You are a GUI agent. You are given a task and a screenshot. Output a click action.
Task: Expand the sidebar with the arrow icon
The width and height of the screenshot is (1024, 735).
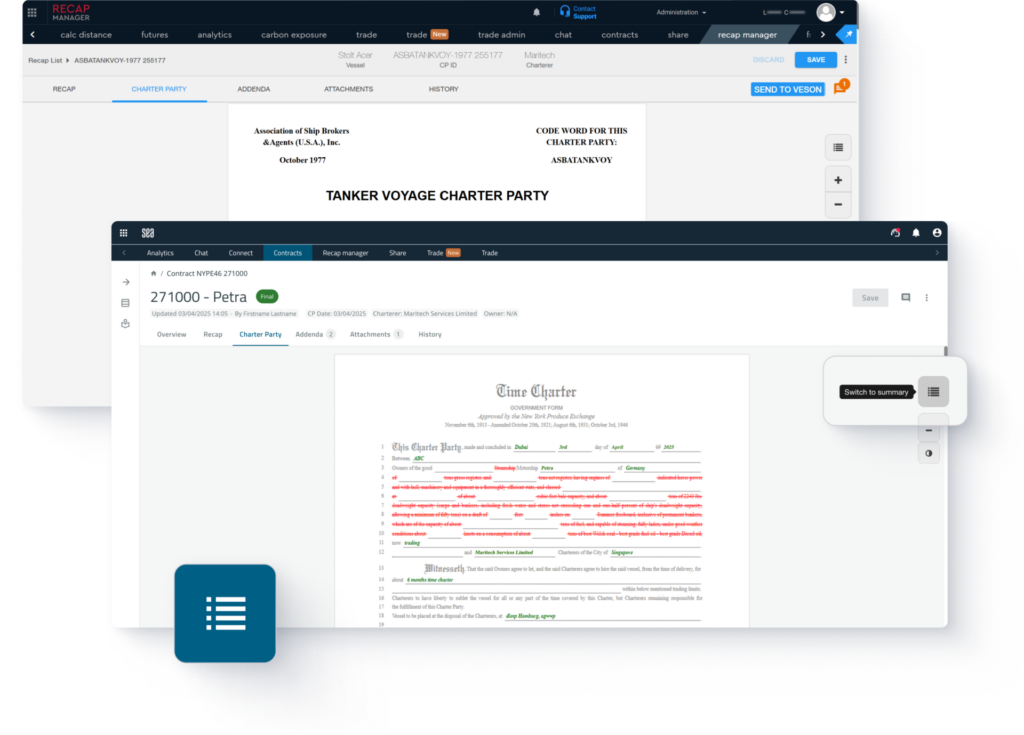[126, 282]
